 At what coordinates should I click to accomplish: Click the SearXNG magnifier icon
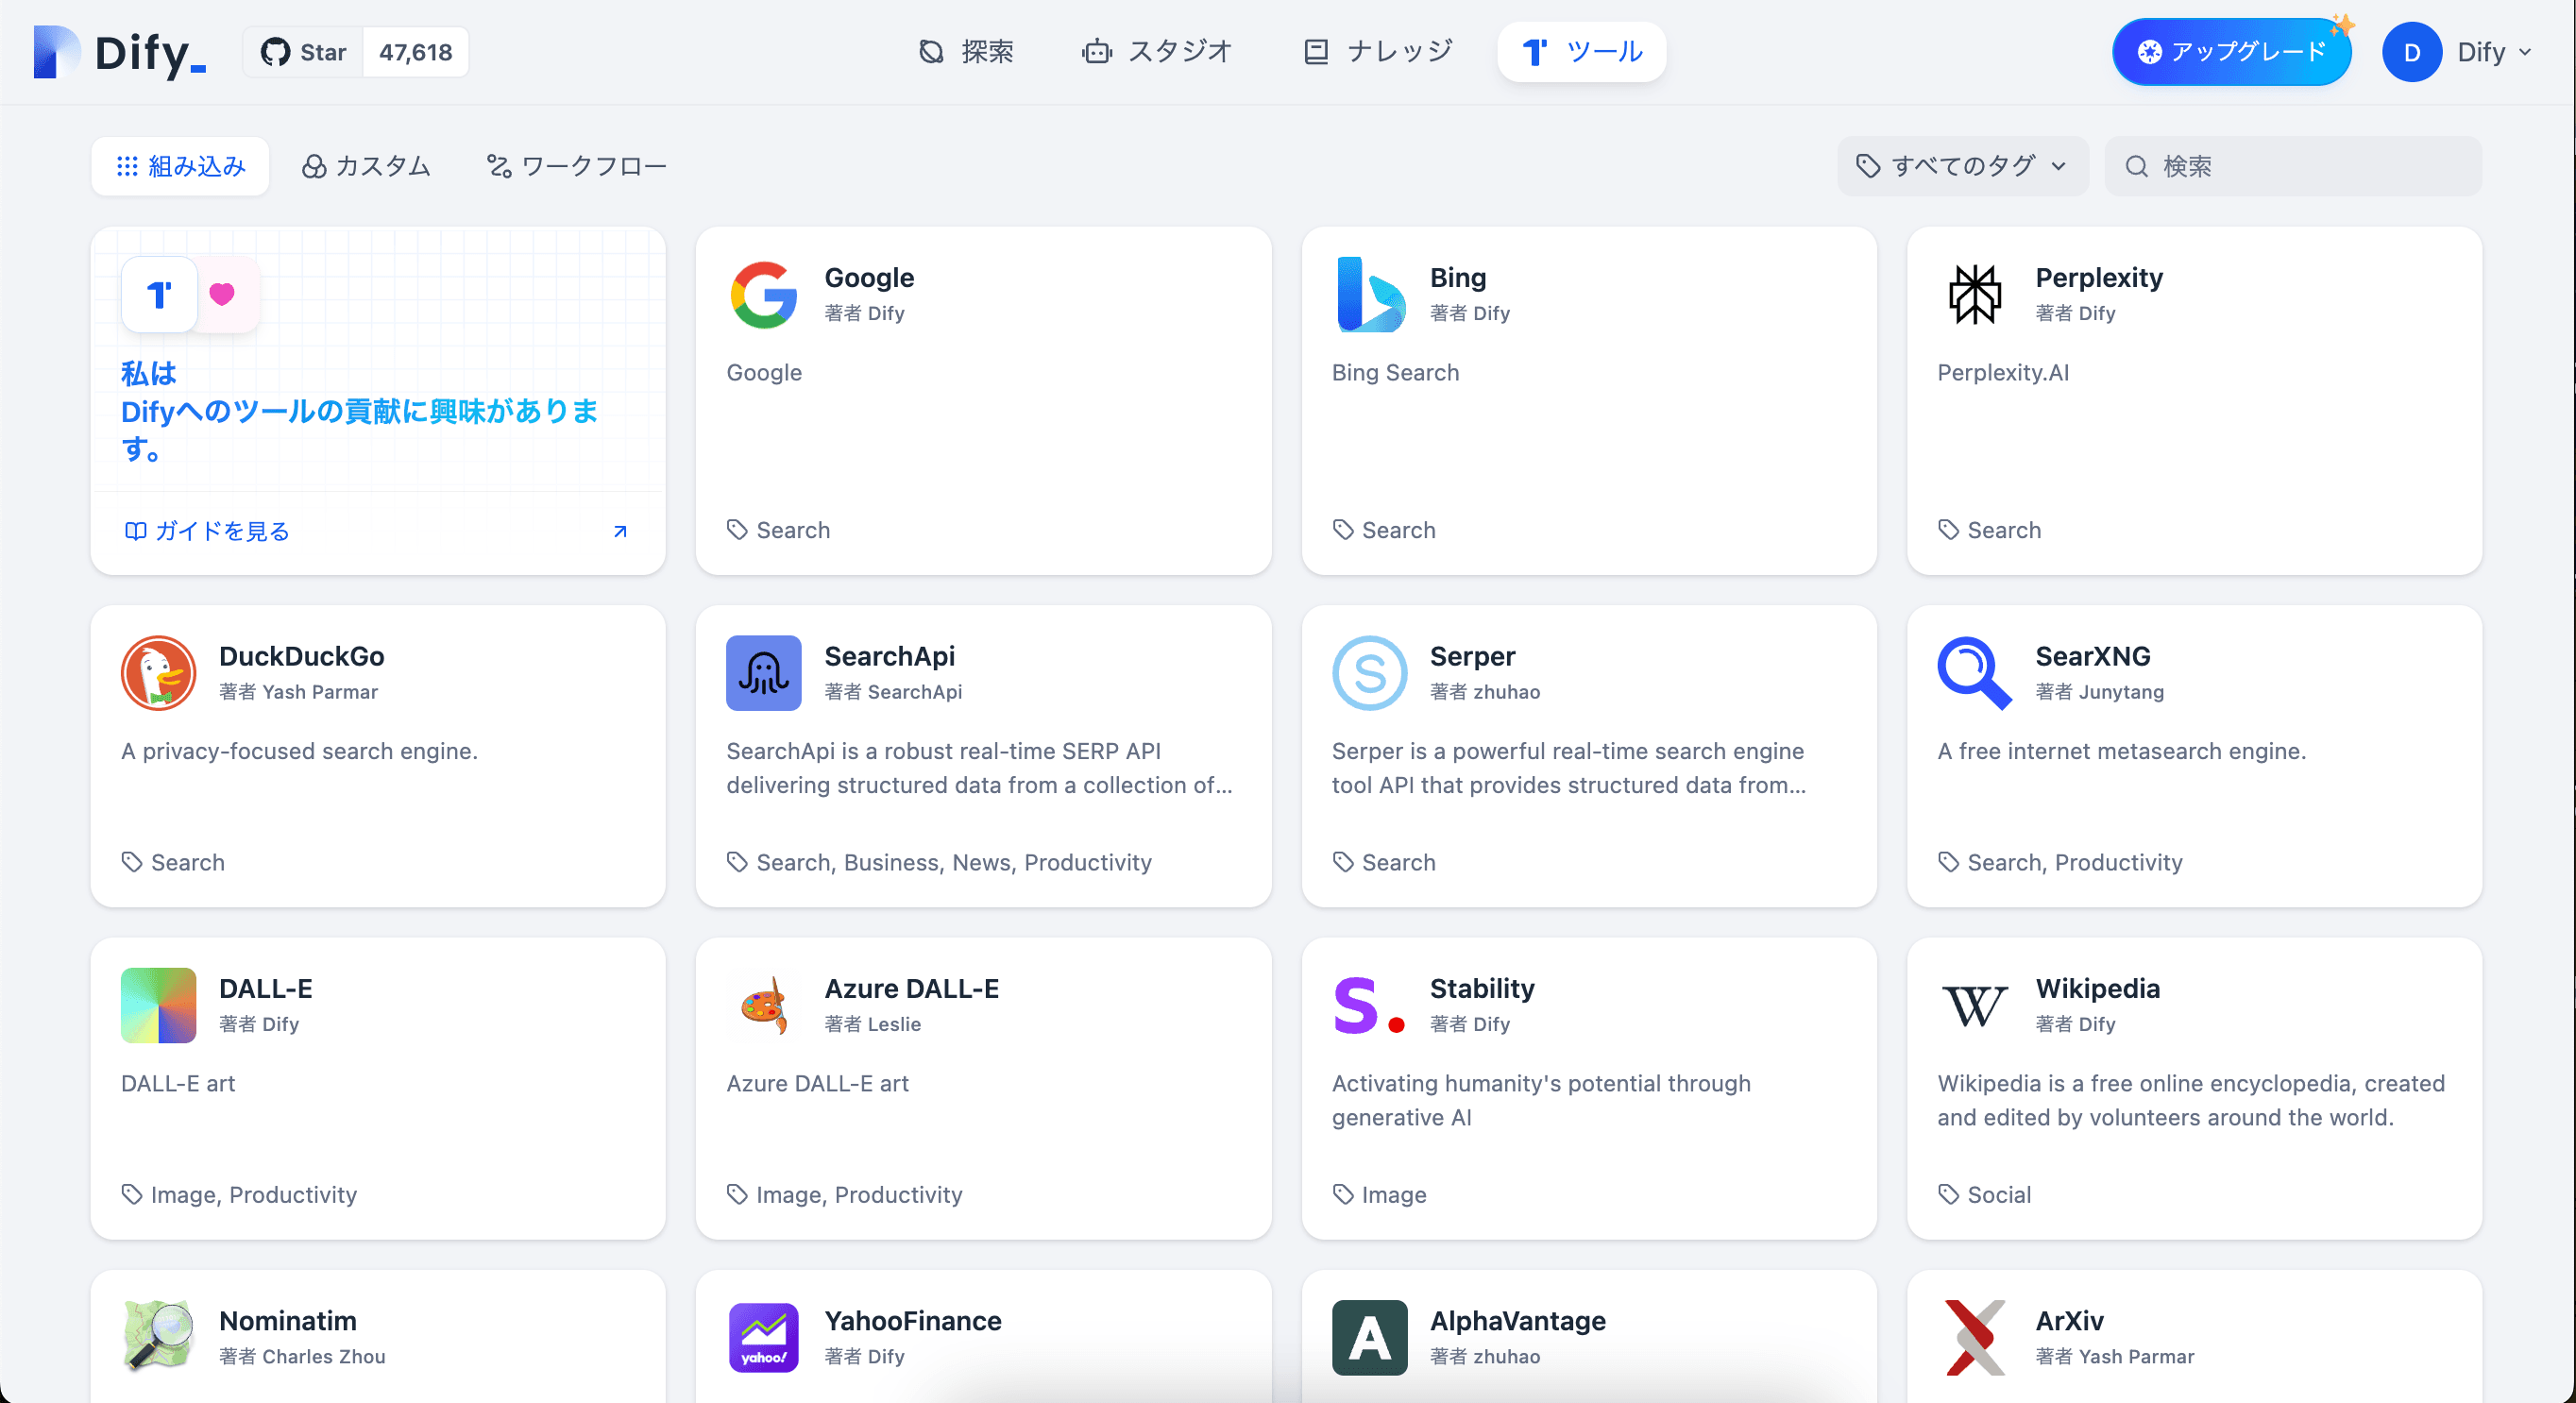click(x=1974, y=673)
